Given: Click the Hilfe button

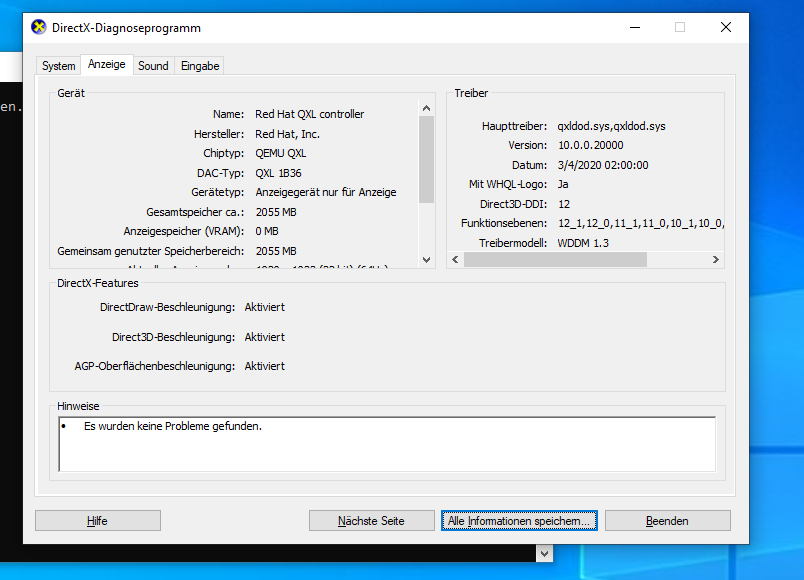Looking at the screenshot, I should tap(97, 521).
